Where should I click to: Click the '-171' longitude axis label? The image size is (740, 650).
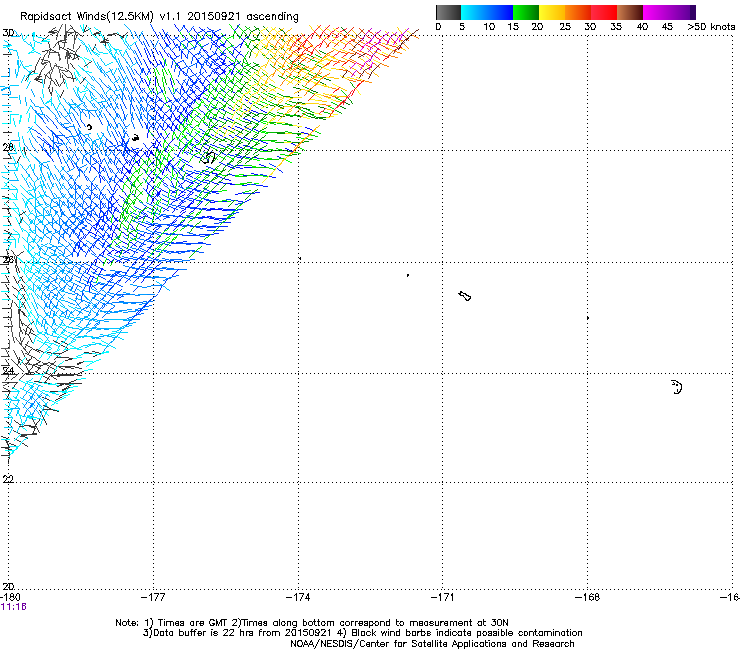pyautogui.click(x=443, y=597)
